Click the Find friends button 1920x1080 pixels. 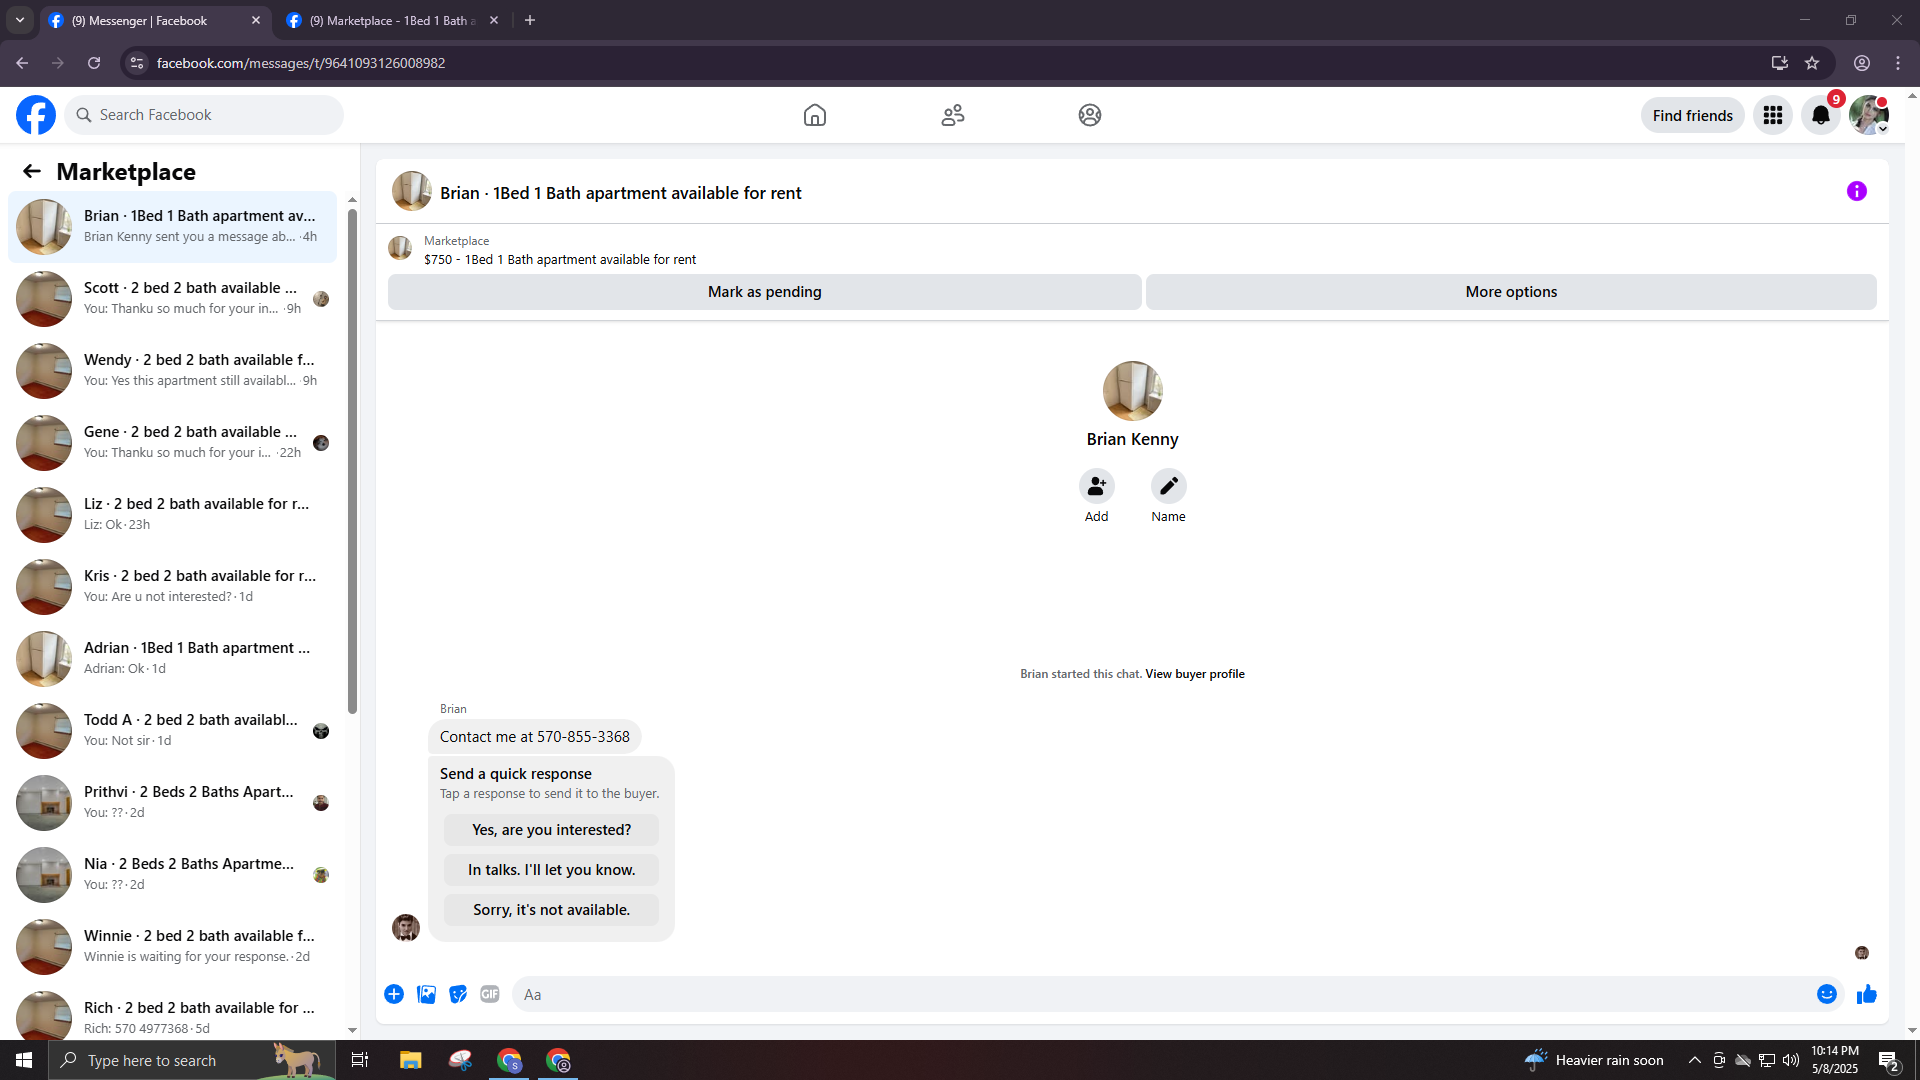(x=1693, y=115)
